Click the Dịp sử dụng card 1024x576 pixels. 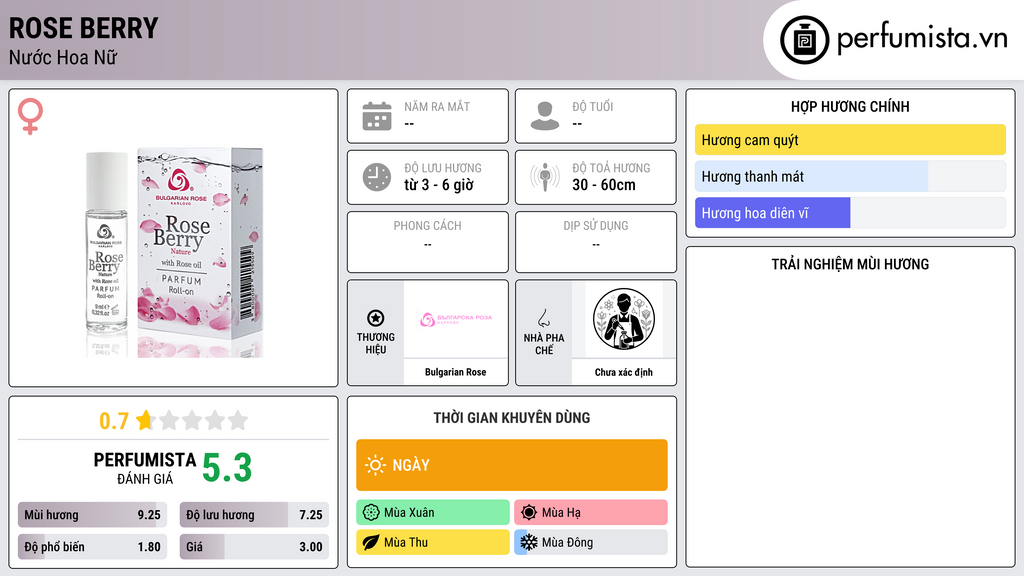(596, 242)
